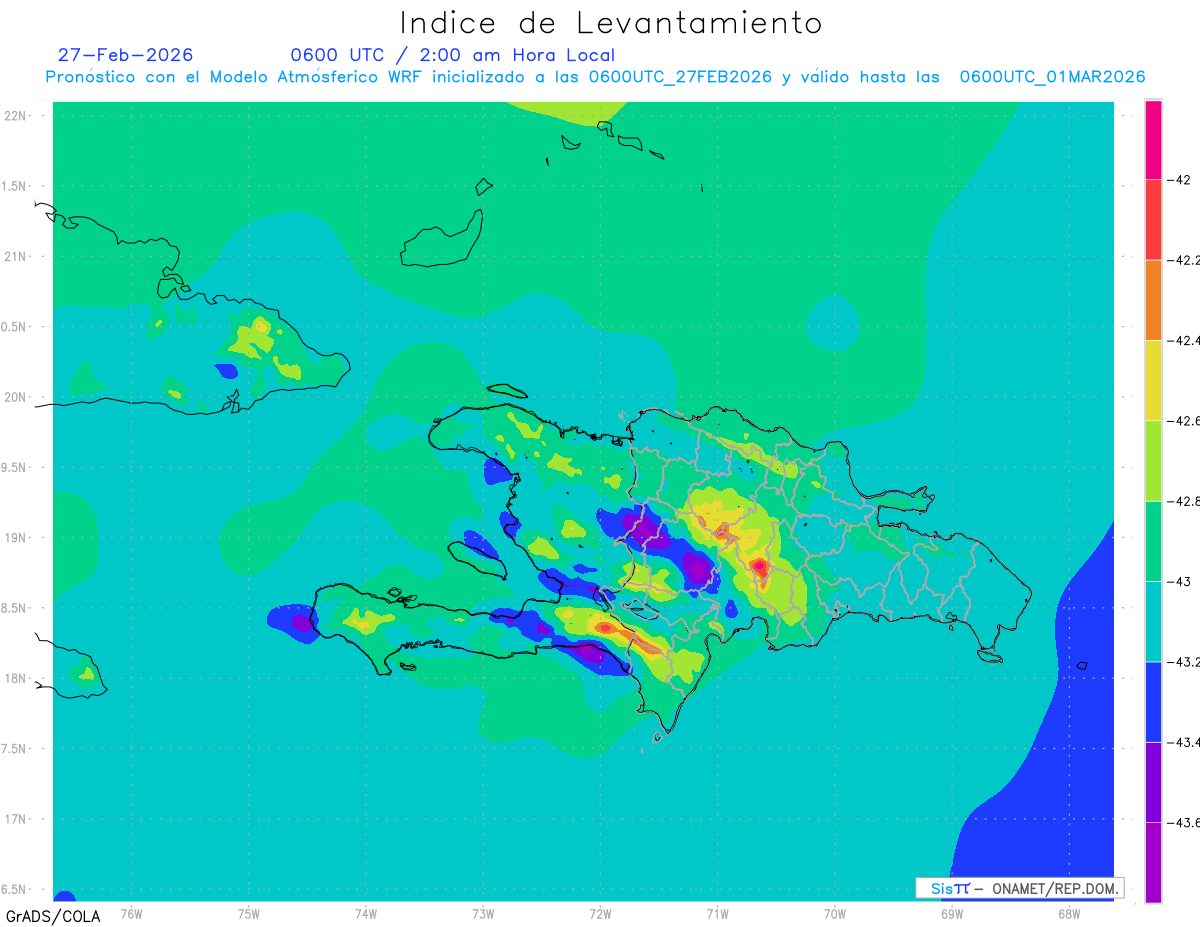Click the colorbar label "-42.4"
Viewport: 1200px width, 927px height.
pos(1184,340)
